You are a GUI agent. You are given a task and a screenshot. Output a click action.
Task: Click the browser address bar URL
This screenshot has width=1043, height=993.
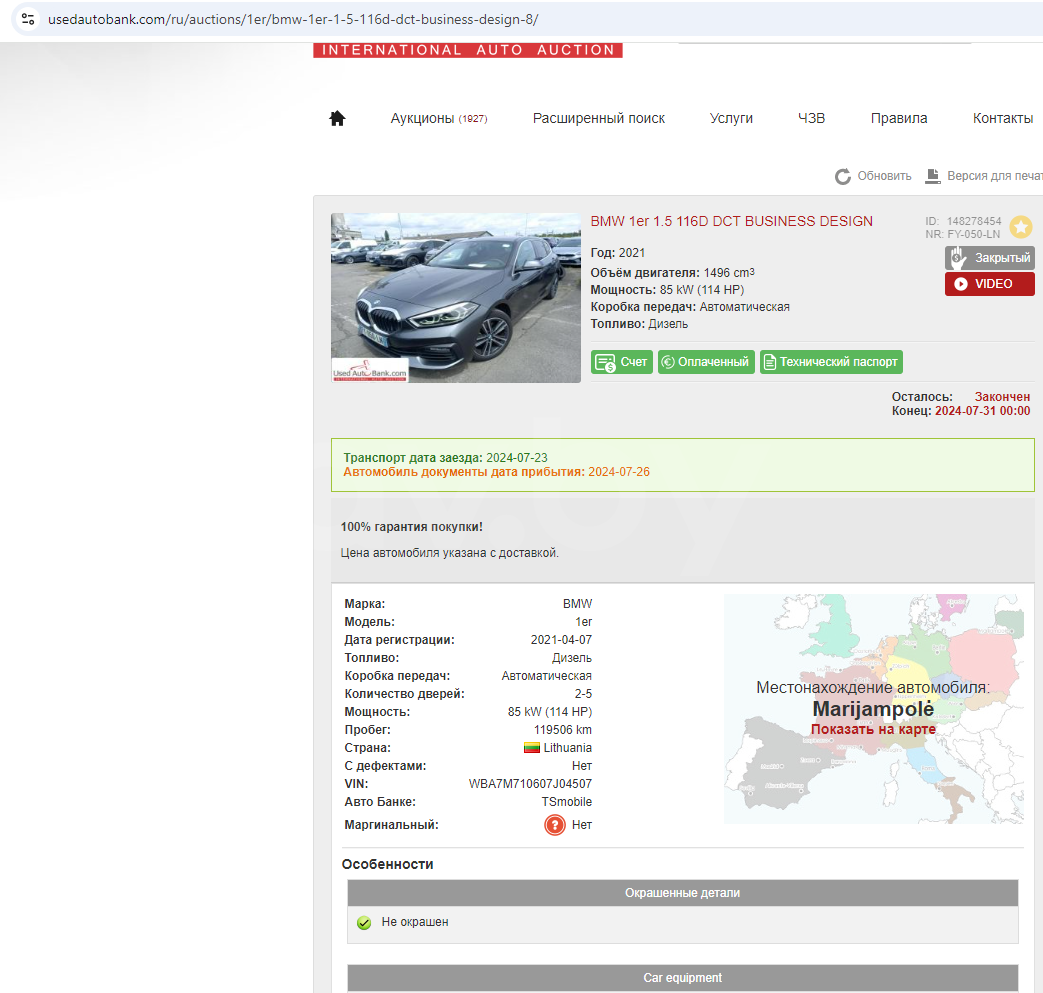(293, 19)
